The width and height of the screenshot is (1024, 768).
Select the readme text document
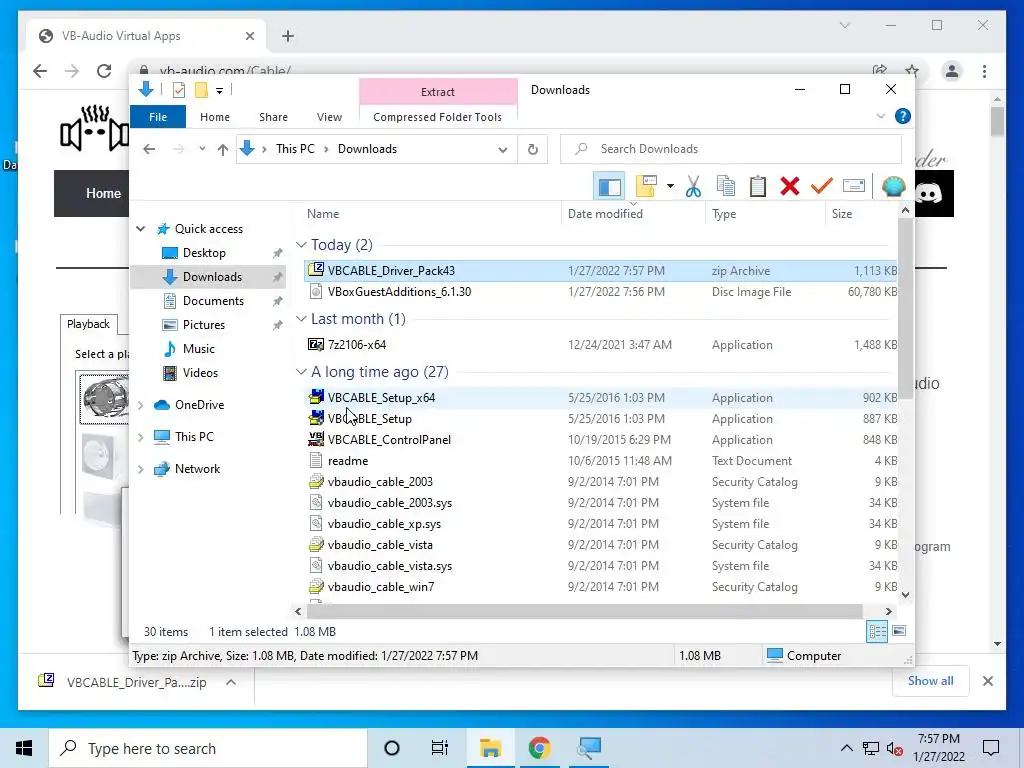(600, 461)
